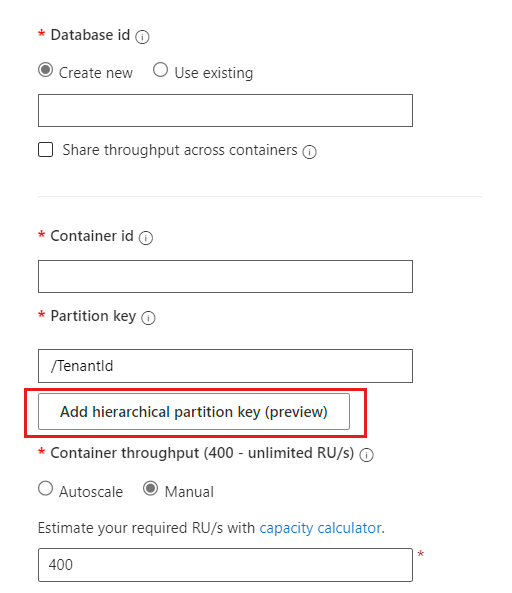Click the Partition key info icon
Image resolution: width=512 pixels, height=593 pixels.
tap(148, 318)
